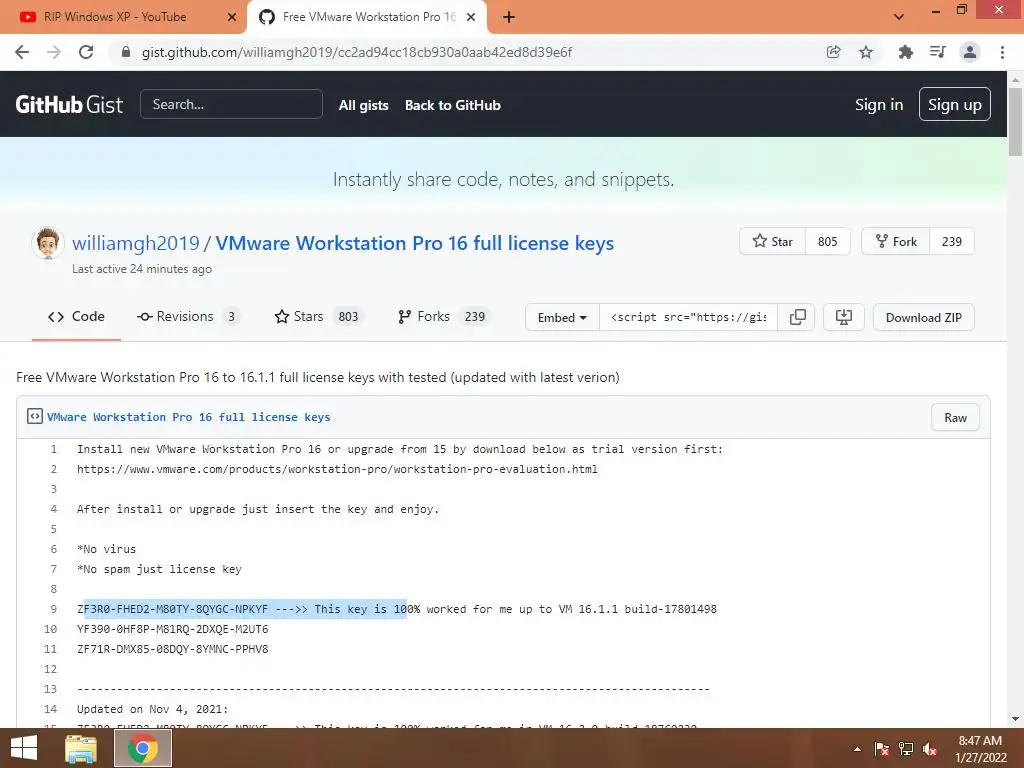Open the Revisions tab
1024x768 pixels.
pos(188,317)
